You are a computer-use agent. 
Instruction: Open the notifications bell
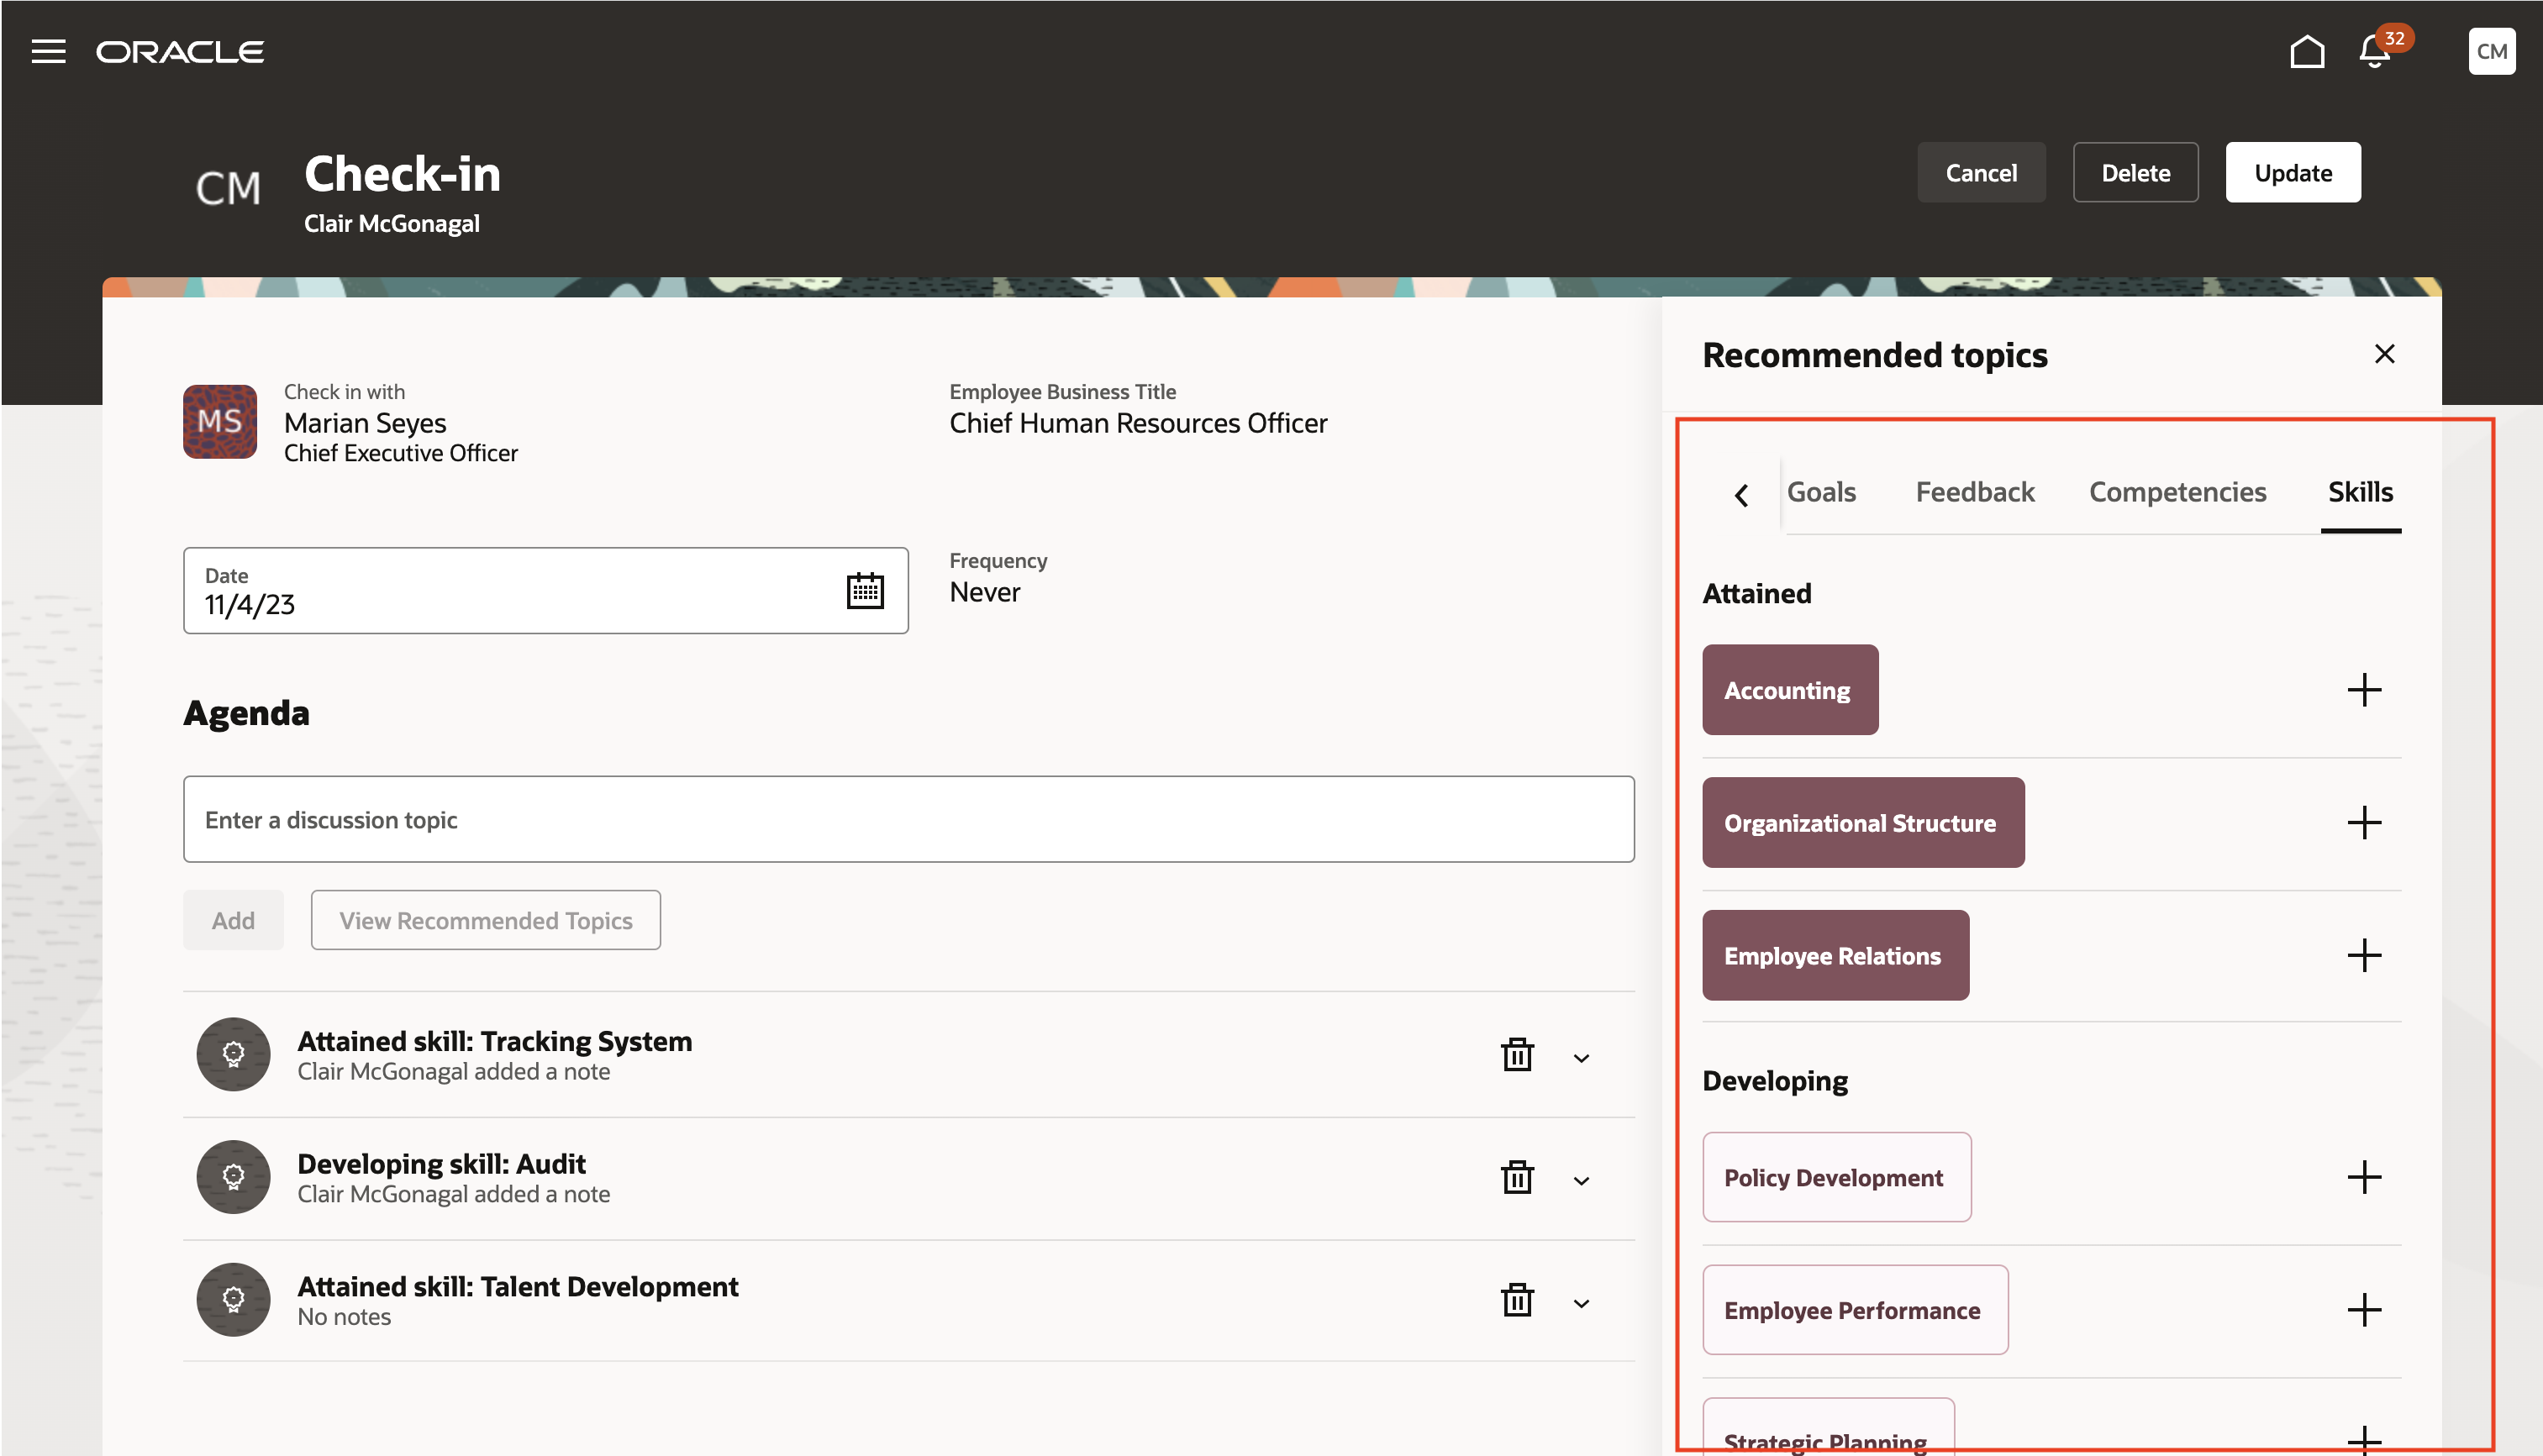pos(2375,51)
